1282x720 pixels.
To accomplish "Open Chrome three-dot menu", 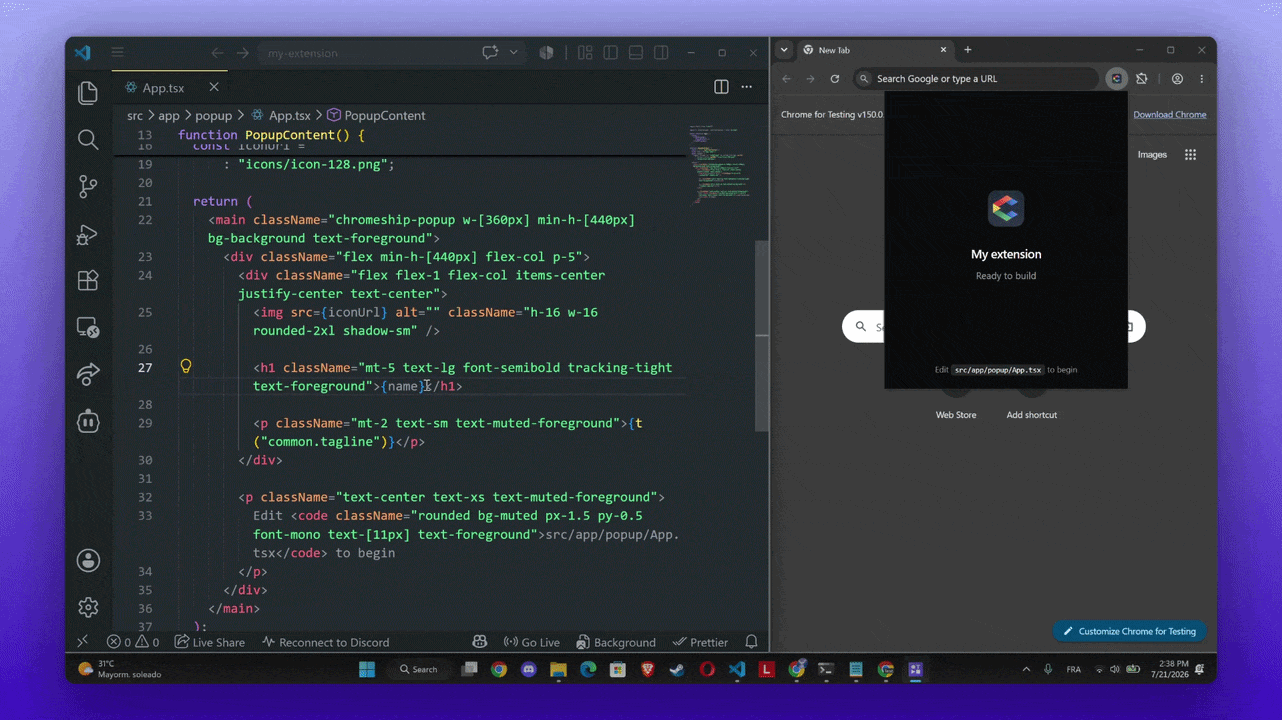I will click(1202, 79).
